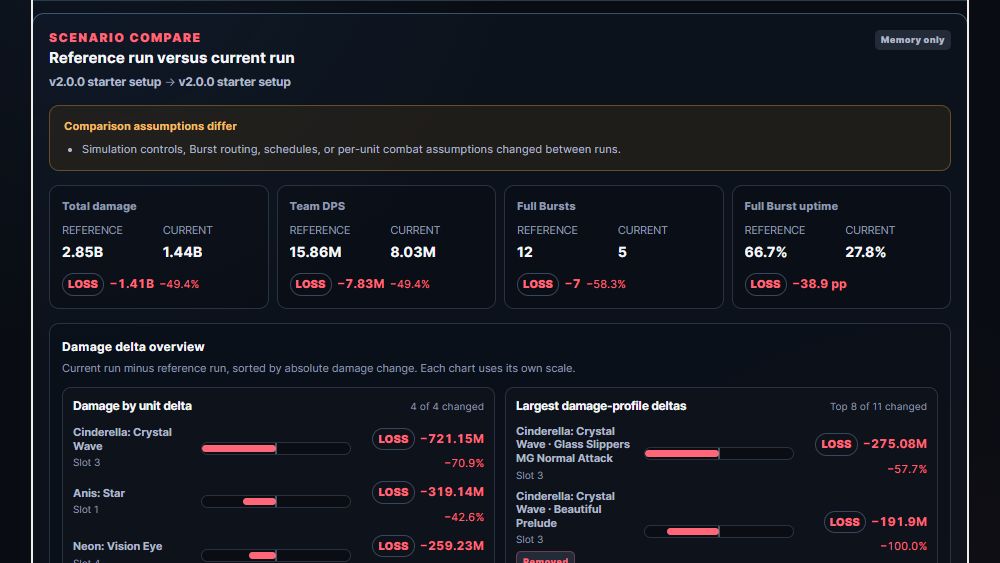The width and height of the screenshot is (1000, 563).
Task: Click LOSS badge beside -191.9M
Action: coord(844,522)
